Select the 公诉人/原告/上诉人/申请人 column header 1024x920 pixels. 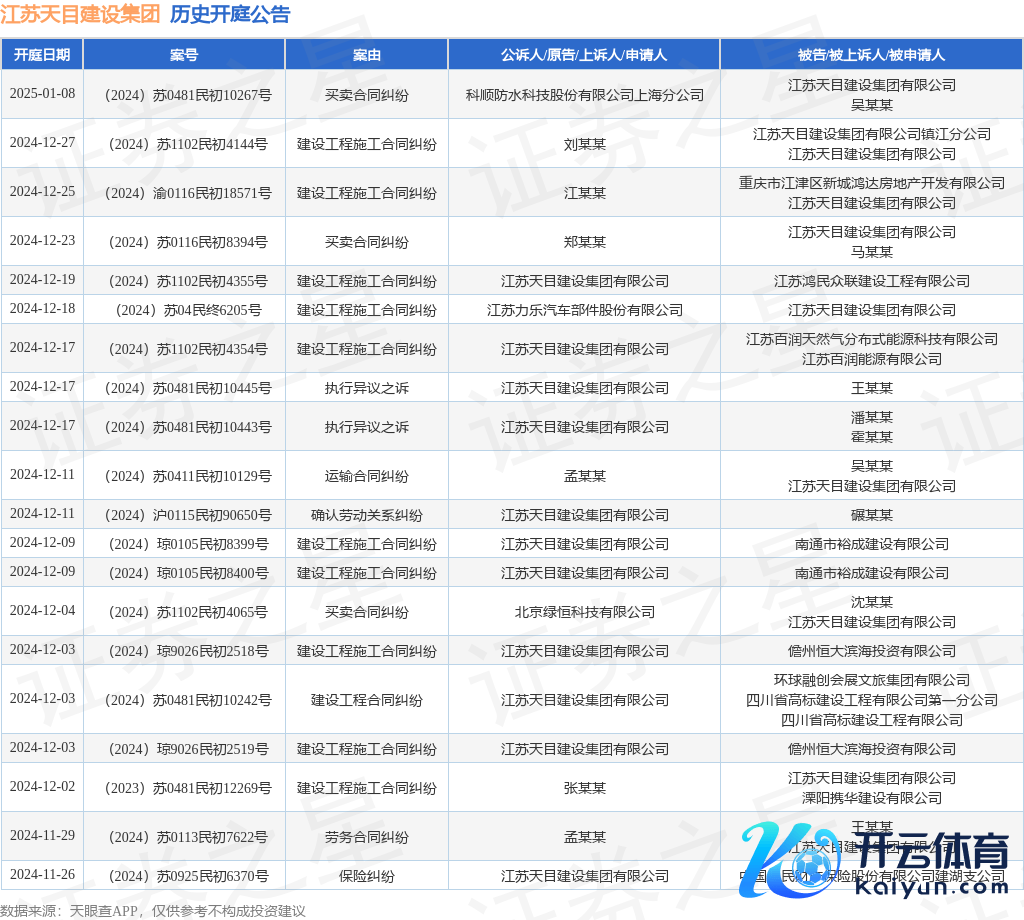pos(584,55)
